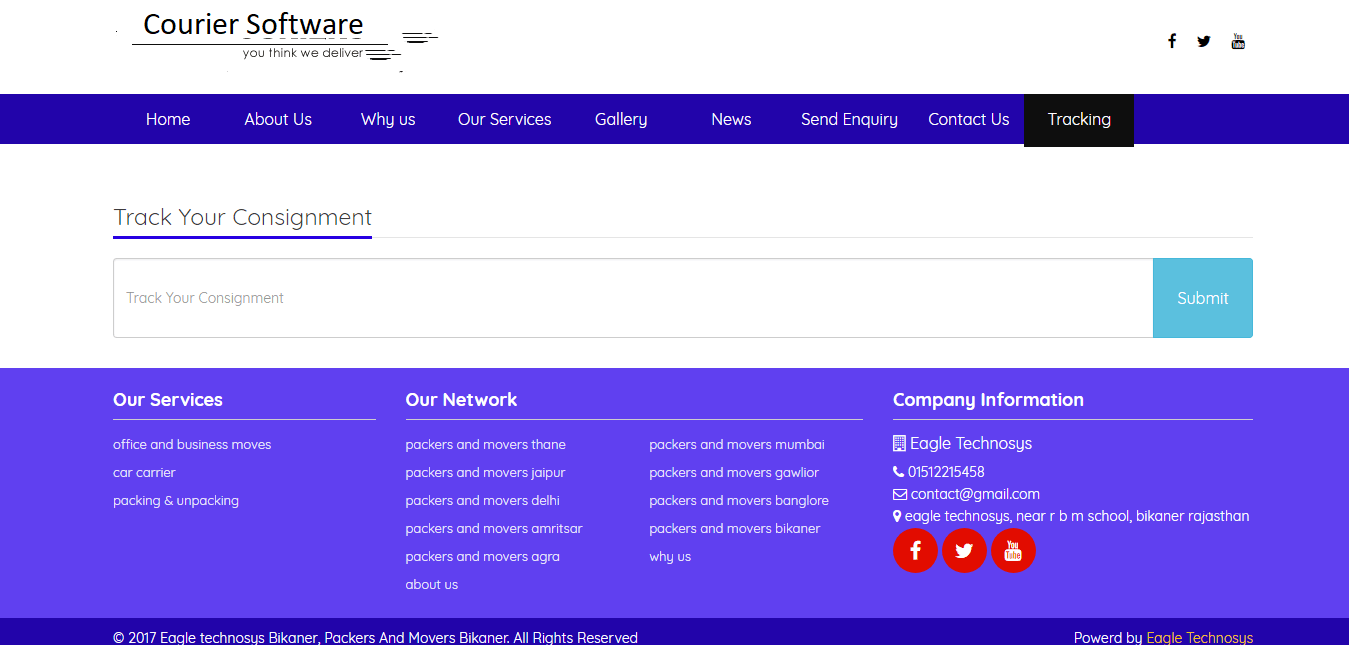Screen dimensions: 1349x645
Task: Click the Facebook icon in the header
Action: [1172, 41]
